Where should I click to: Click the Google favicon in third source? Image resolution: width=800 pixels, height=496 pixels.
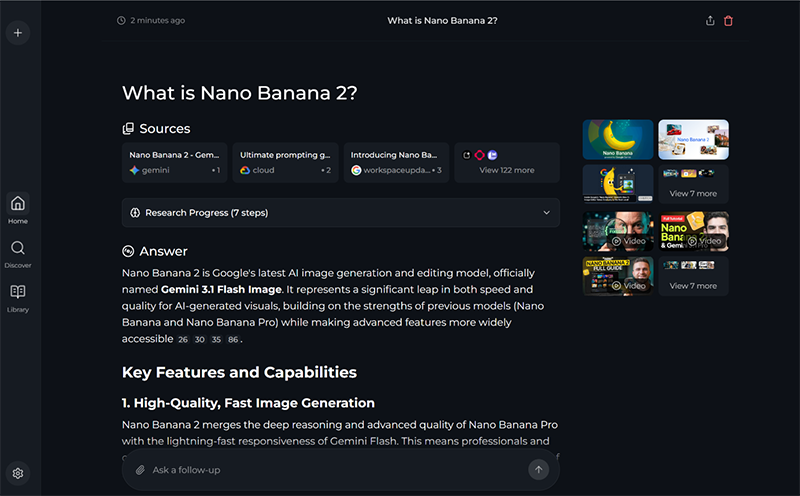356,170
